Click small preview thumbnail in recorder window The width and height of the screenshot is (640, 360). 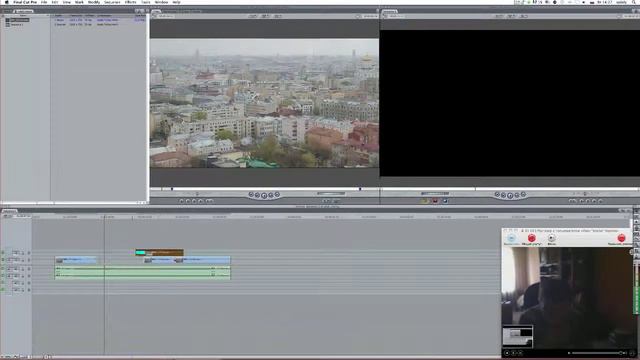click(517, 336)
